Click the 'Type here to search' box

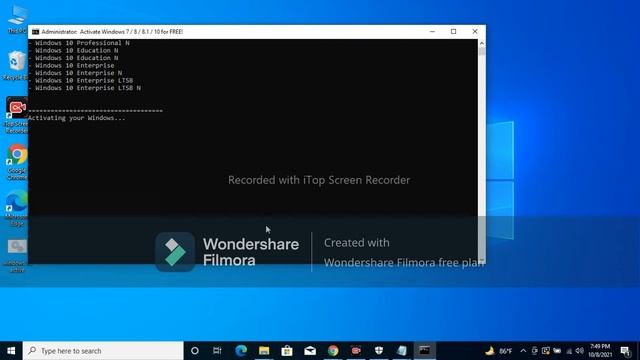[x=103, y=351]
